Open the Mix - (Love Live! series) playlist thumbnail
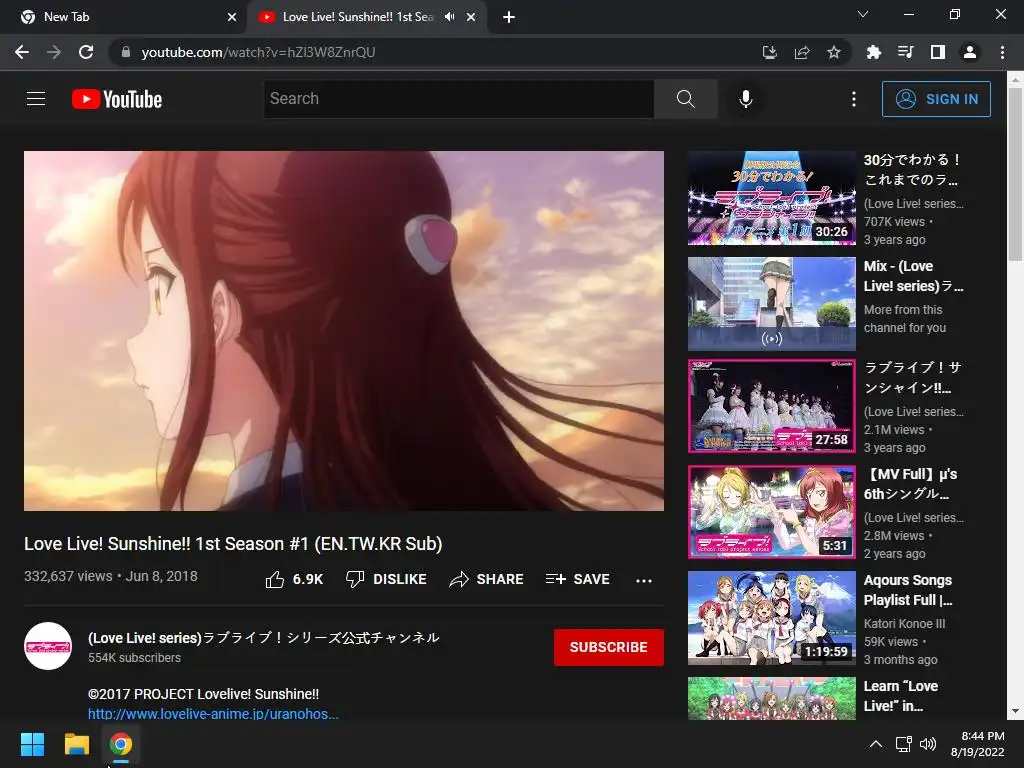Viewport: 1024px width, 768px height. tap(771, 304)
